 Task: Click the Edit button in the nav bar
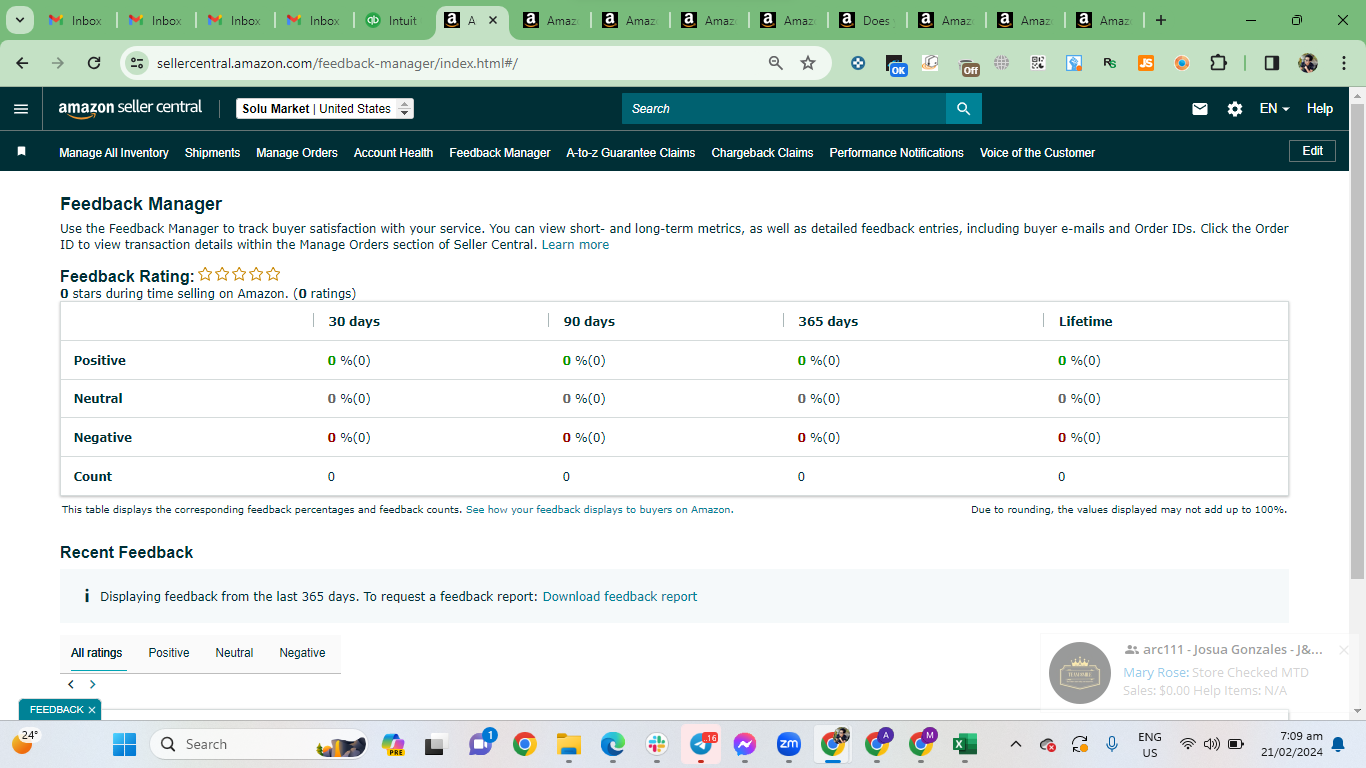click(1313, 151)
